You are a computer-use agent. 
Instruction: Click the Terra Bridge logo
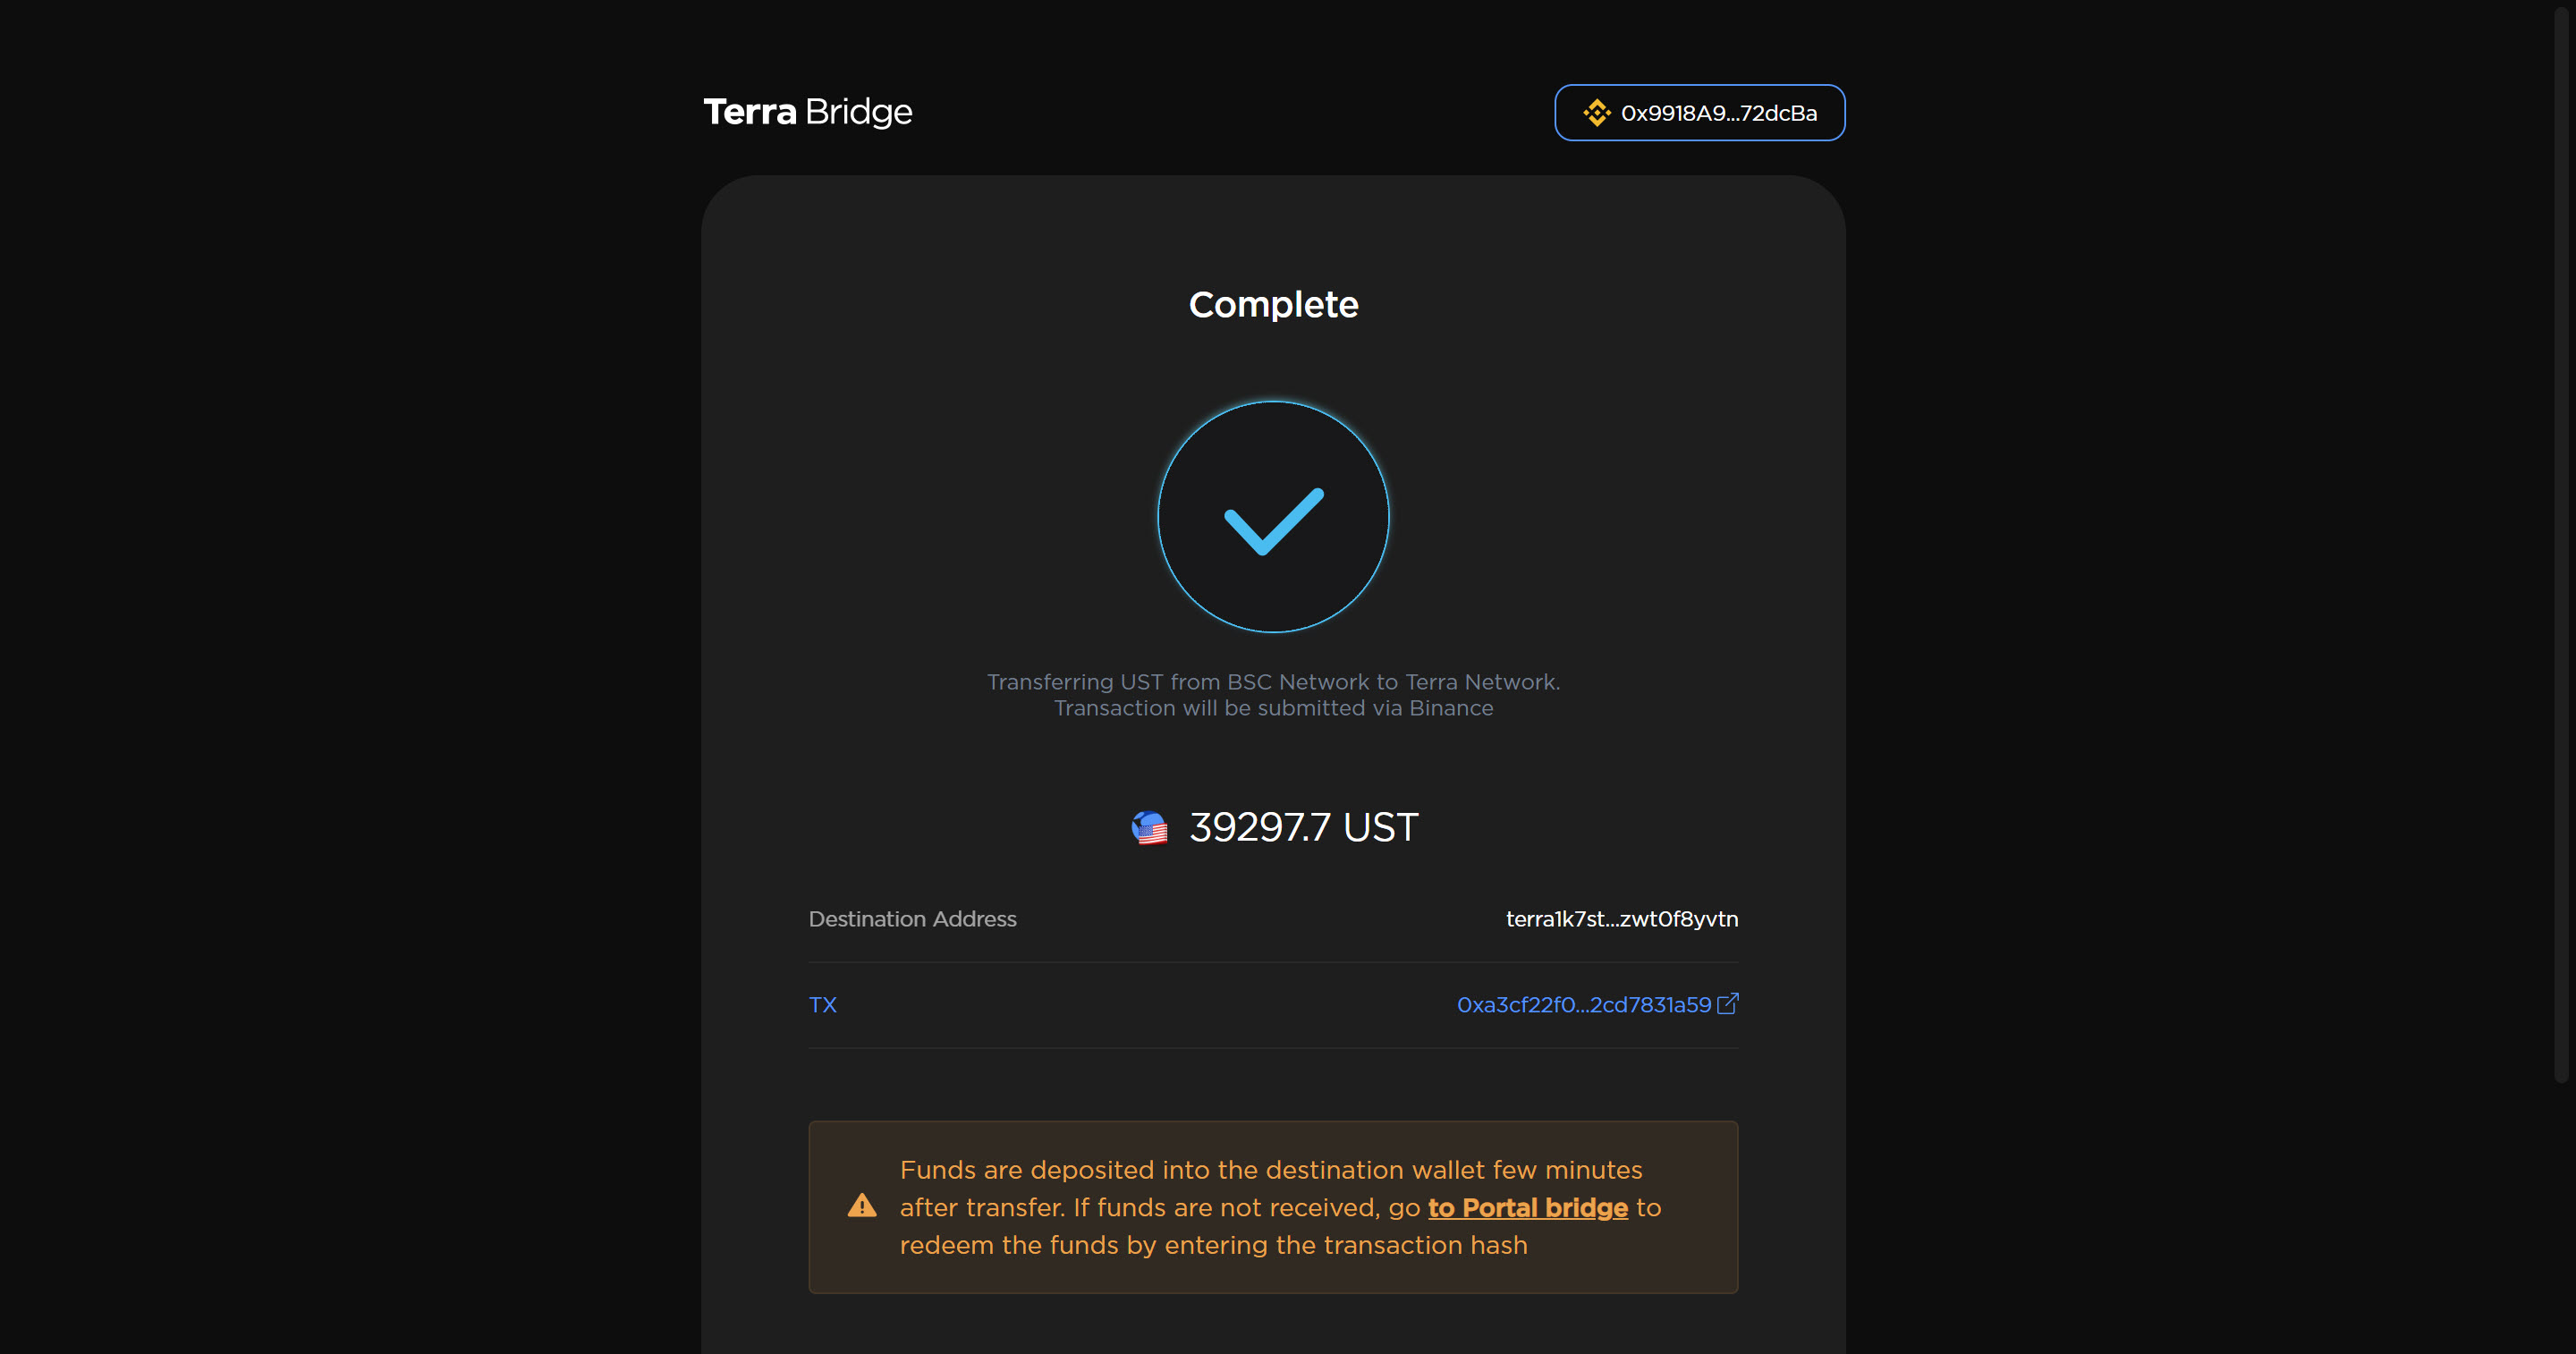[x=808, y=111]
